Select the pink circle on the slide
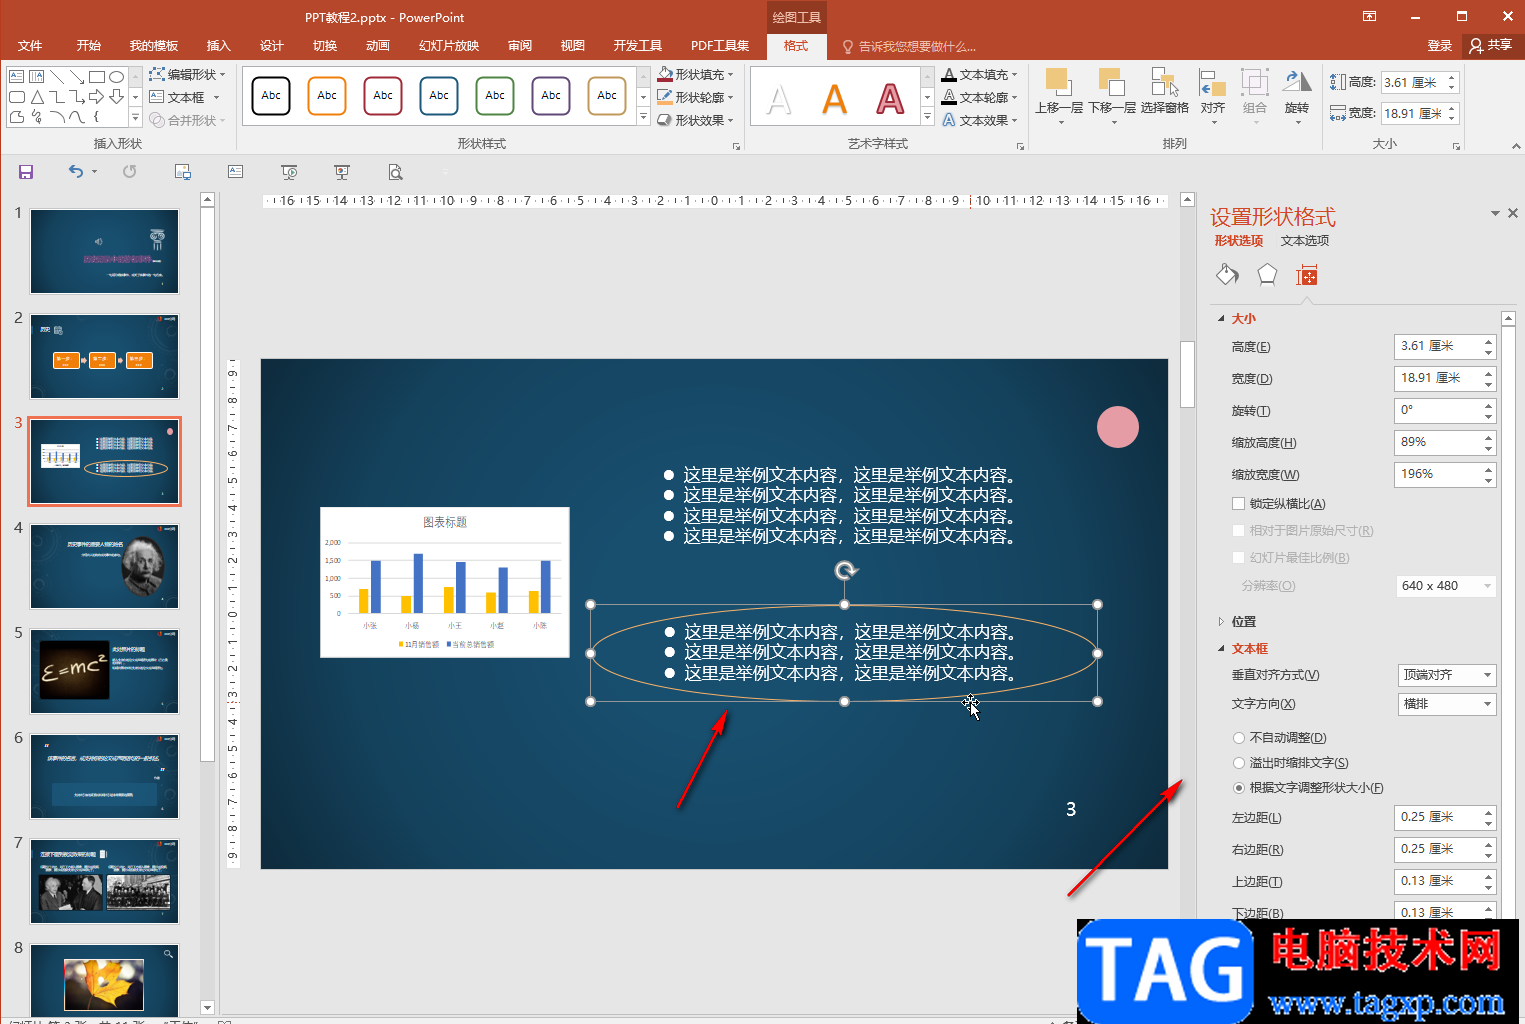Screen dimensions: 1525x1024 [1118, 427]
